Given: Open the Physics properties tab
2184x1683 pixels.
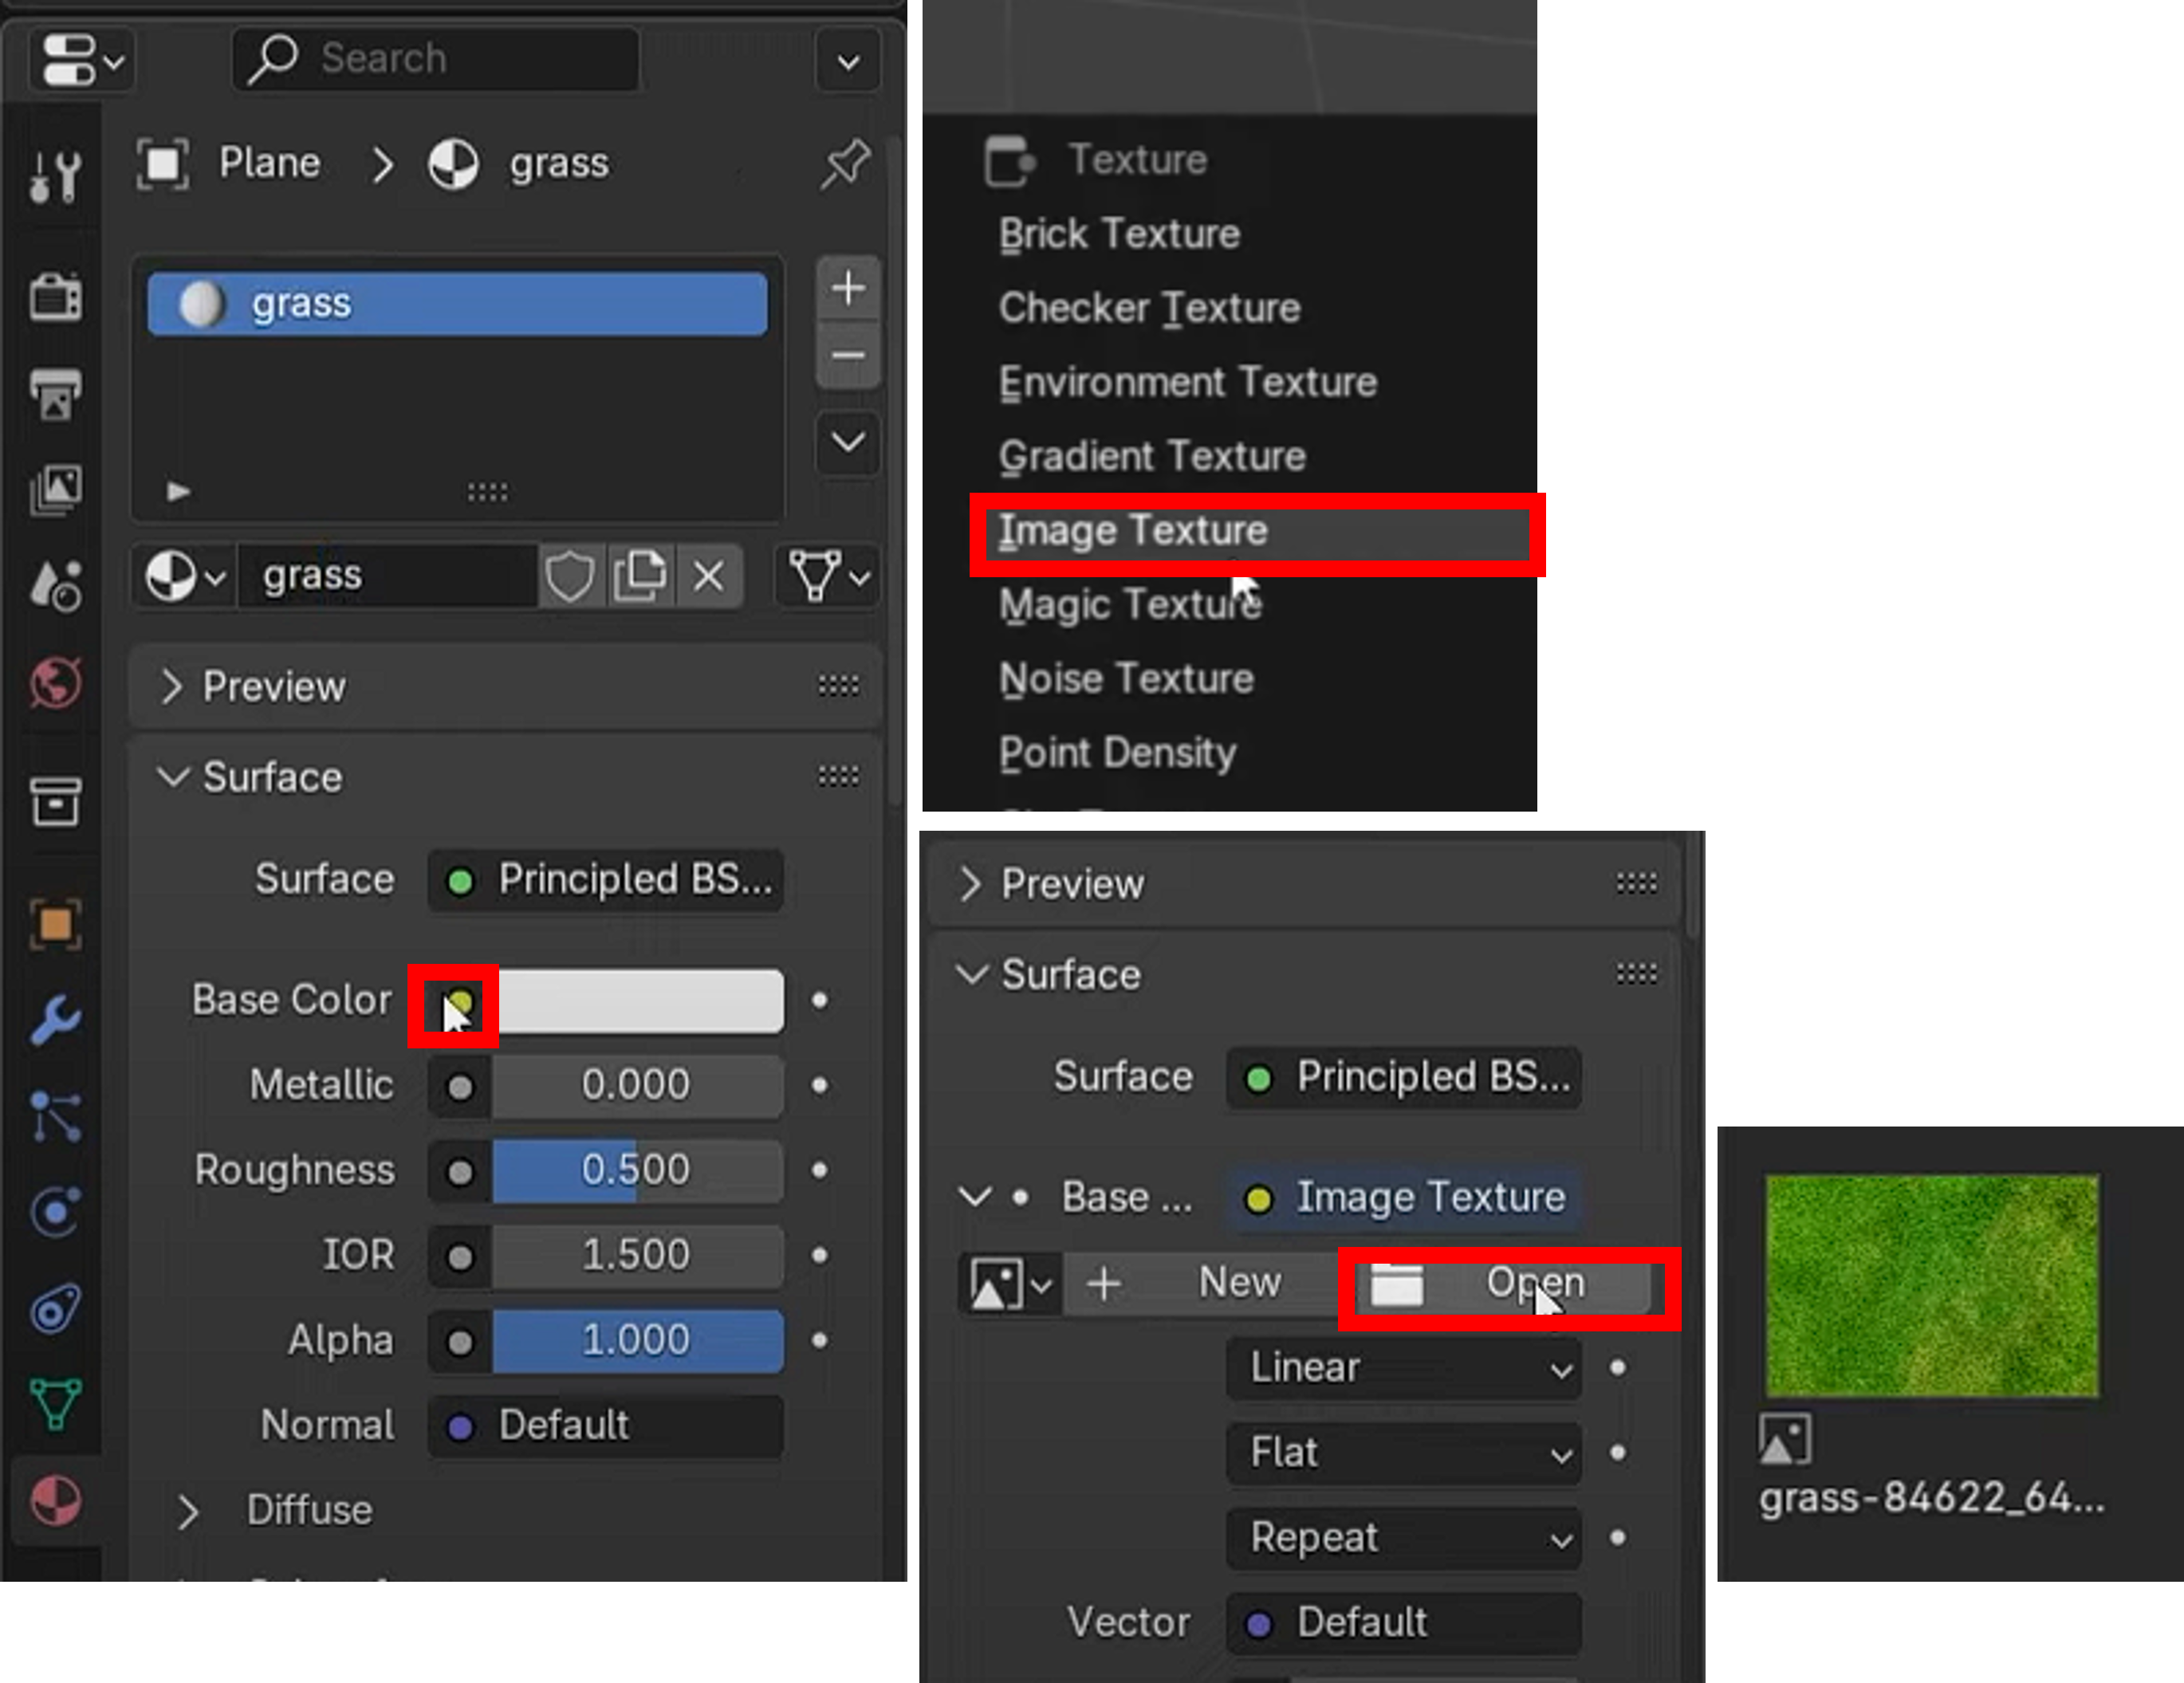Looking at the screenshot, I should tap(55, 1213).
